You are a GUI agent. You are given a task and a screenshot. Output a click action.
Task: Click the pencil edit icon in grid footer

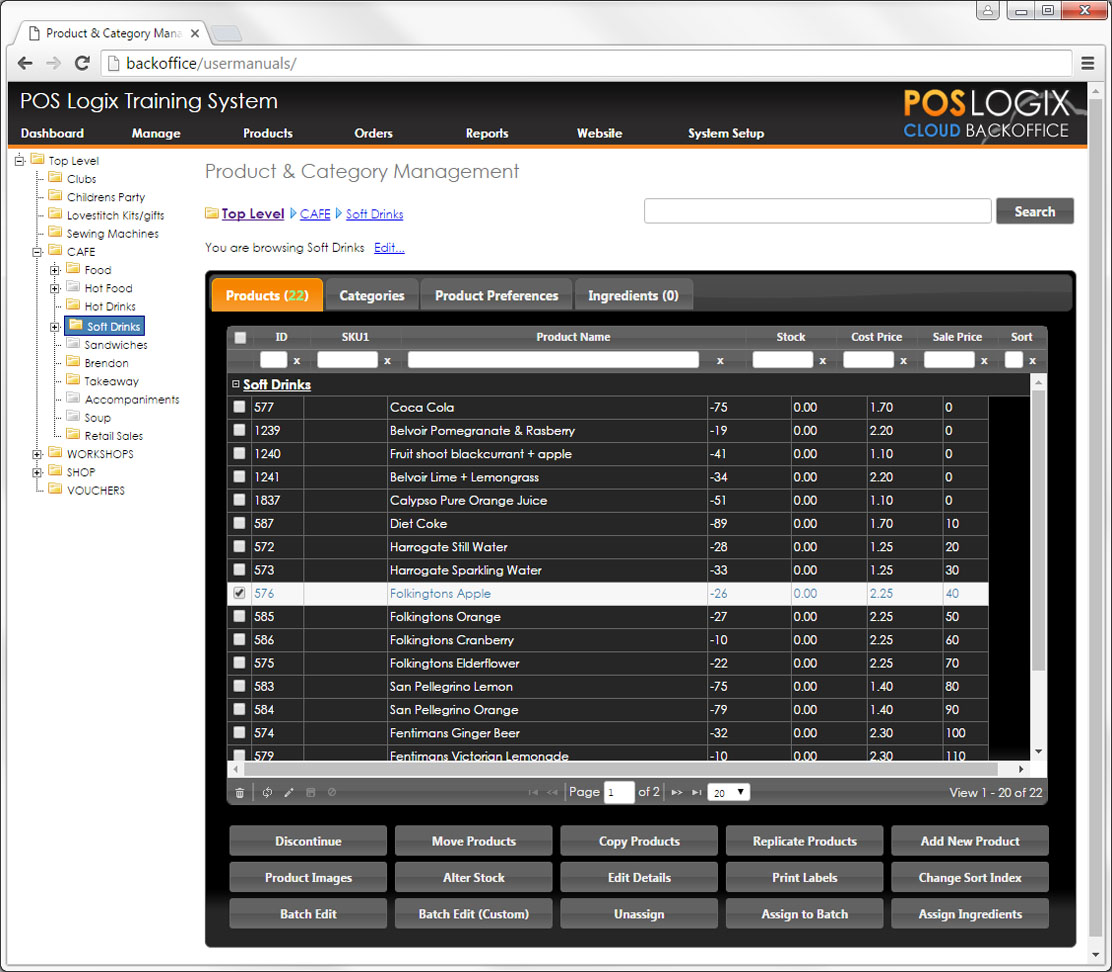[289, 793]
